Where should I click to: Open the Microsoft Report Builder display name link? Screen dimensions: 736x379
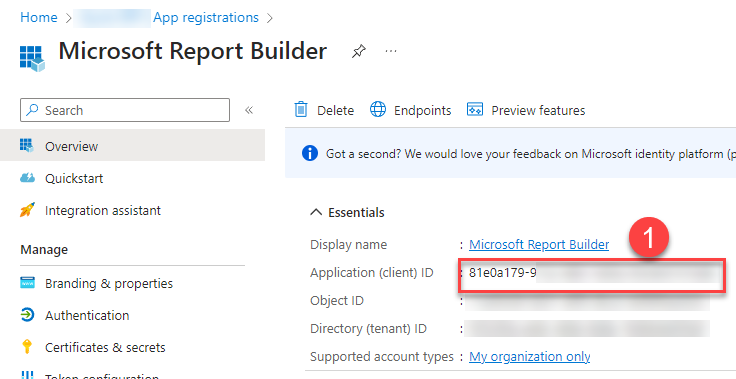coord(539,245)
